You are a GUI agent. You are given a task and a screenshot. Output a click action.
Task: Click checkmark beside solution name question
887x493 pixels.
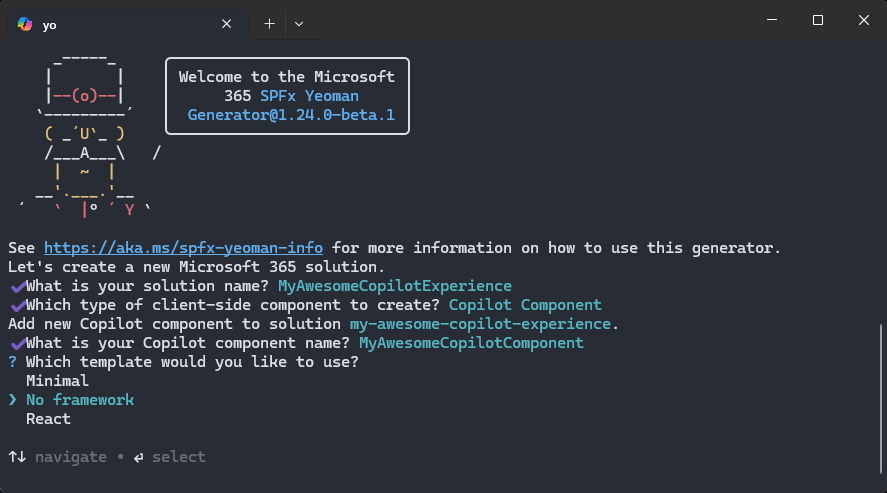18,287
